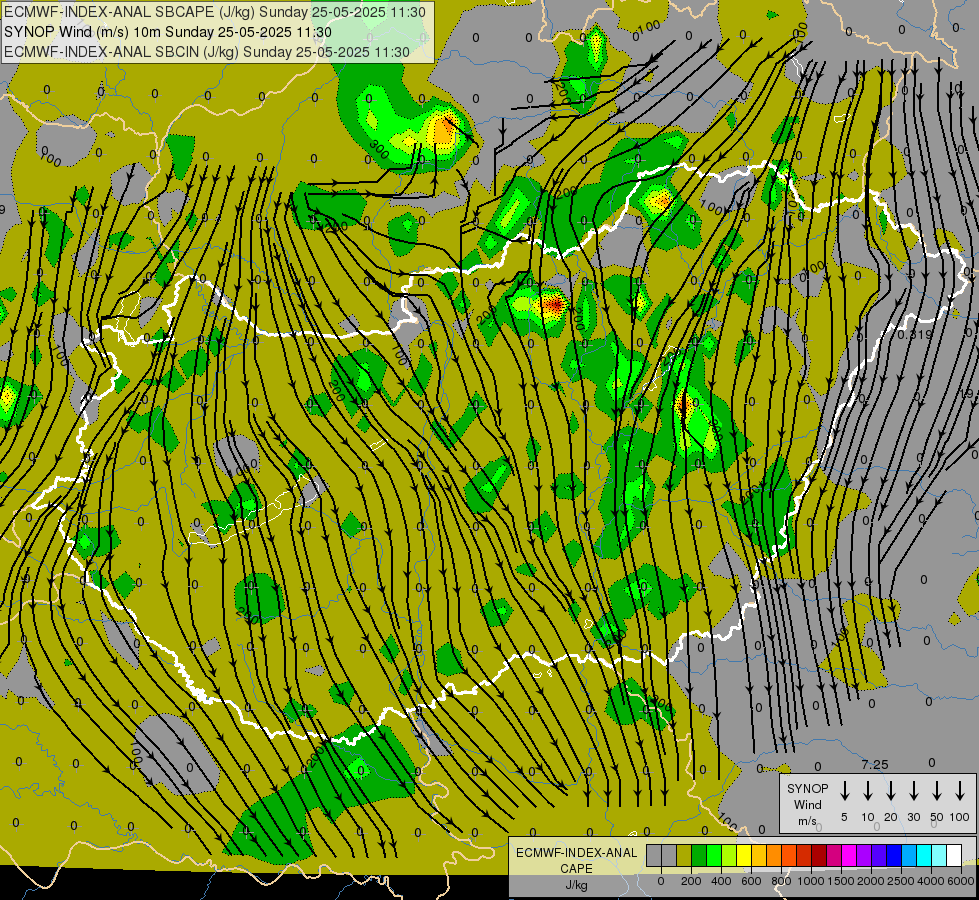Viewport: 979px width, 900px height.
Task: Pick the white swatch in CAPE legend
Action: (953, 855)
